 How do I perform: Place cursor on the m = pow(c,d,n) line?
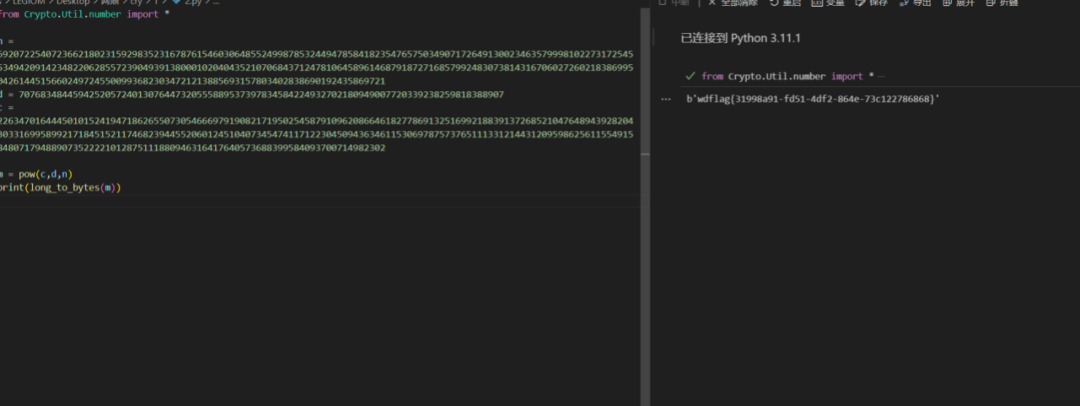click(38, 174)
